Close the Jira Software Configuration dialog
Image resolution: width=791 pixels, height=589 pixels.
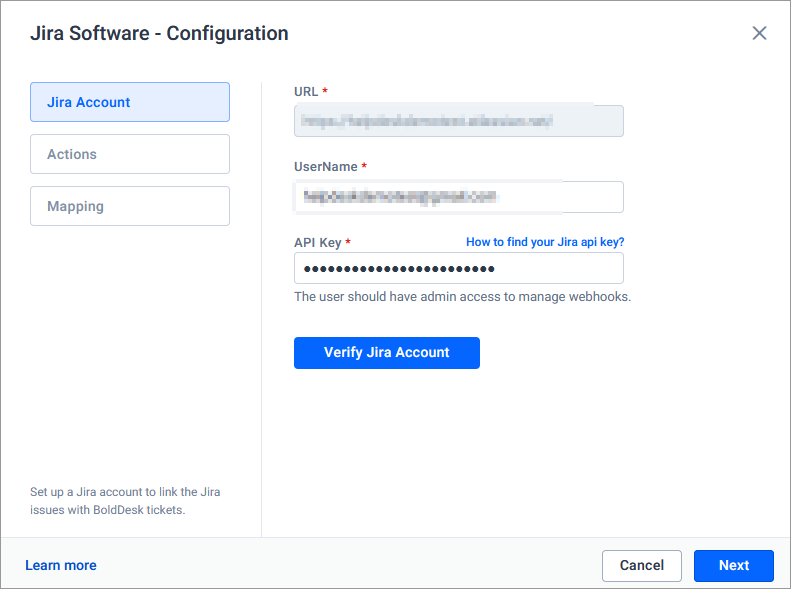click(x=759, y=33)
